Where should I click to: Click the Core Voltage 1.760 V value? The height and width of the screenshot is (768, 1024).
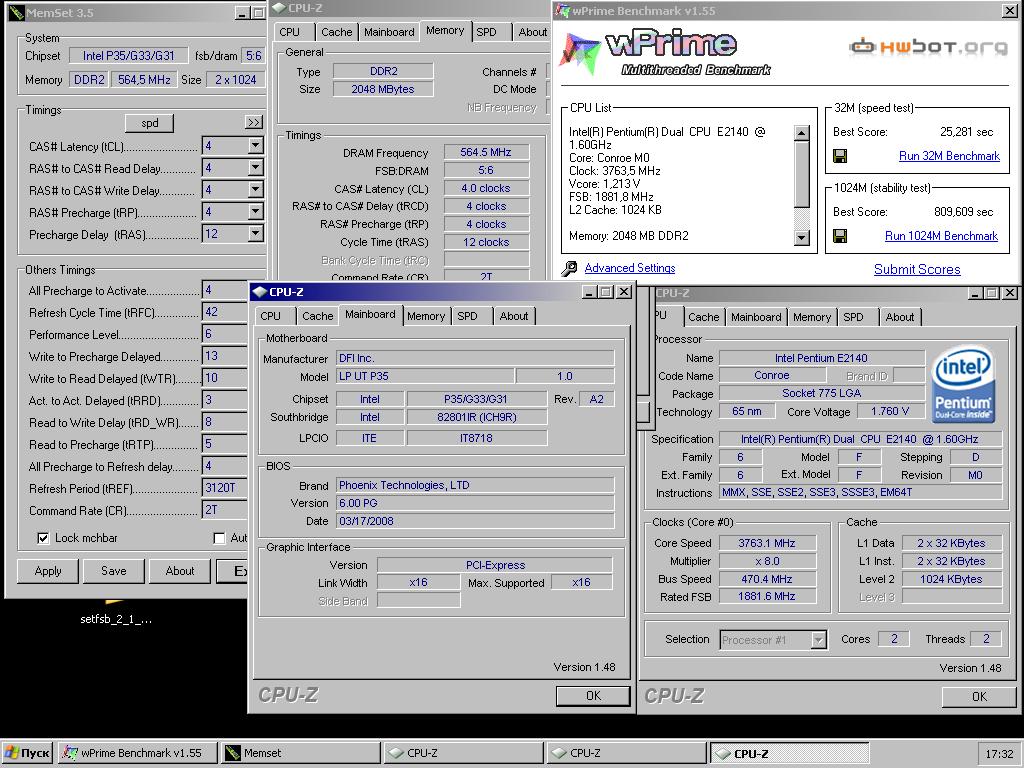pyautogui.click(x=889, y=411)
